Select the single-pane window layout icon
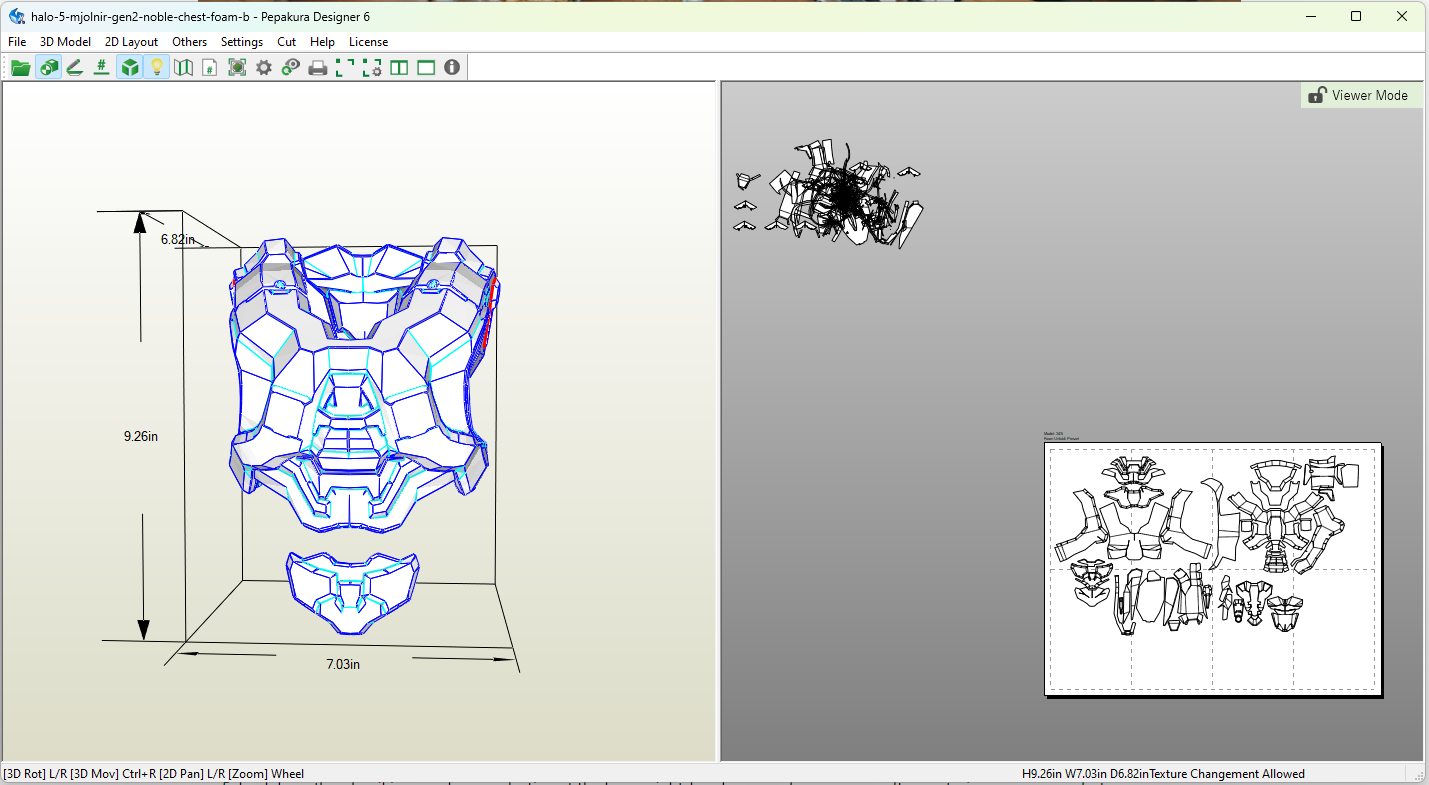 tap(426, 68)
